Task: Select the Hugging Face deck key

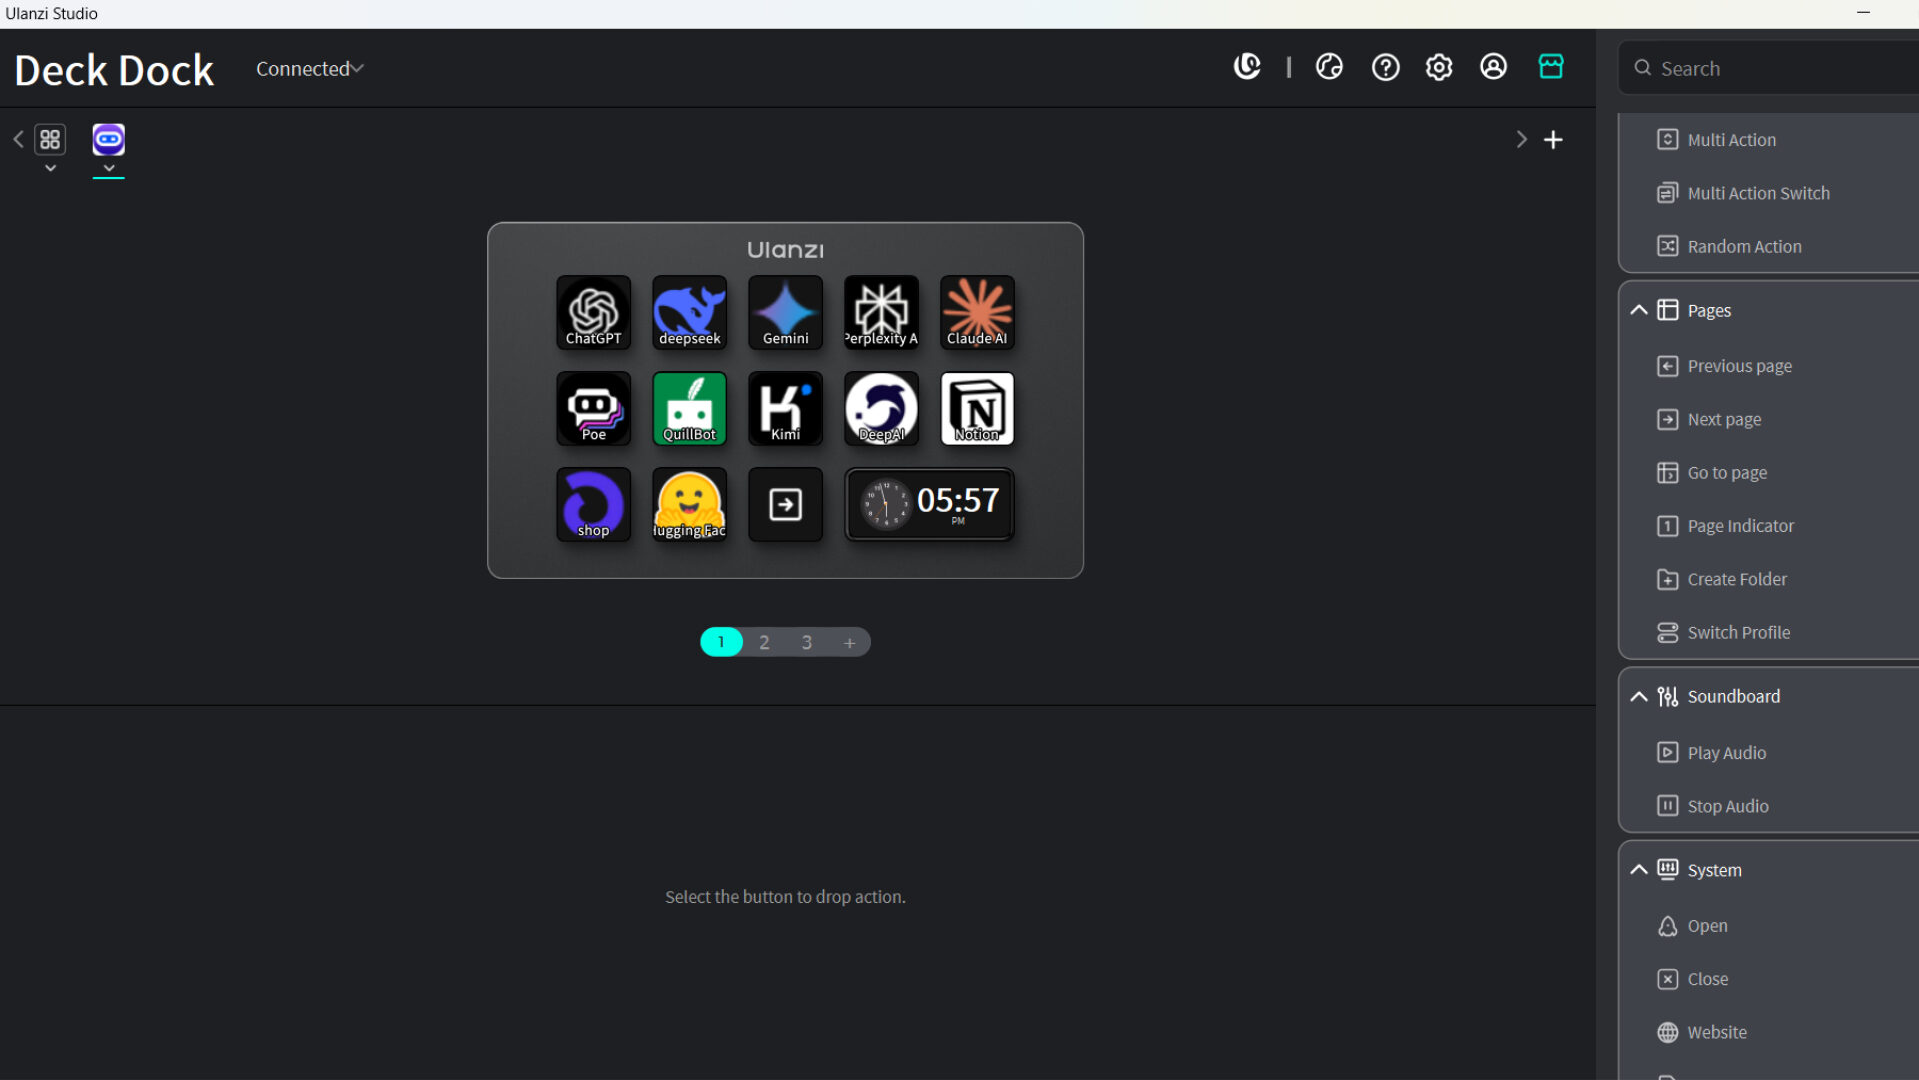Action: click(x=689, y=505)
